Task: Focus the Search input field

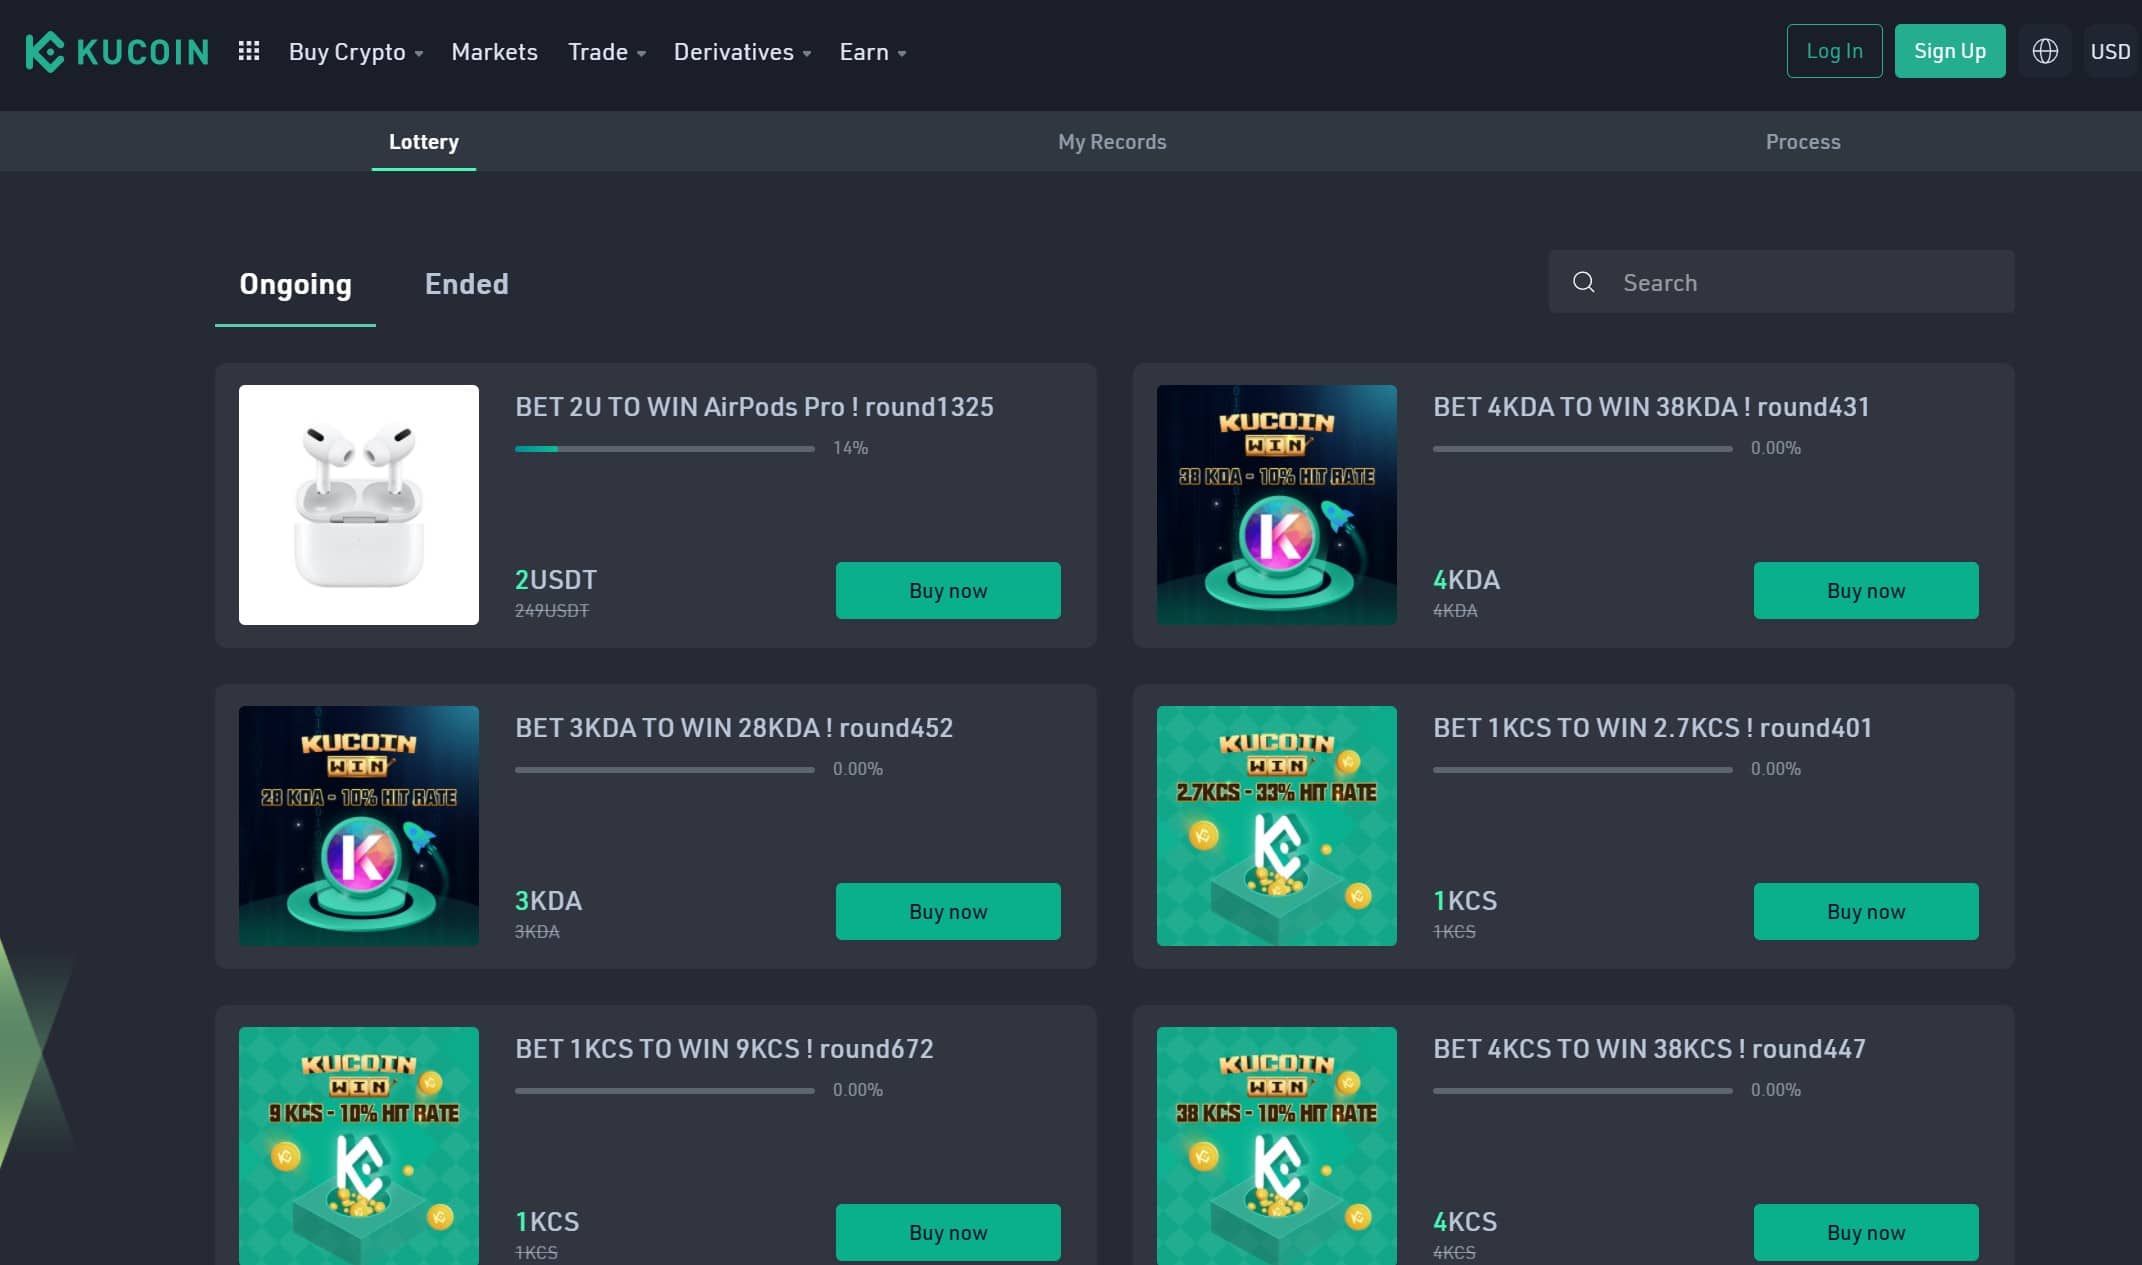Action: point(1800,283)
